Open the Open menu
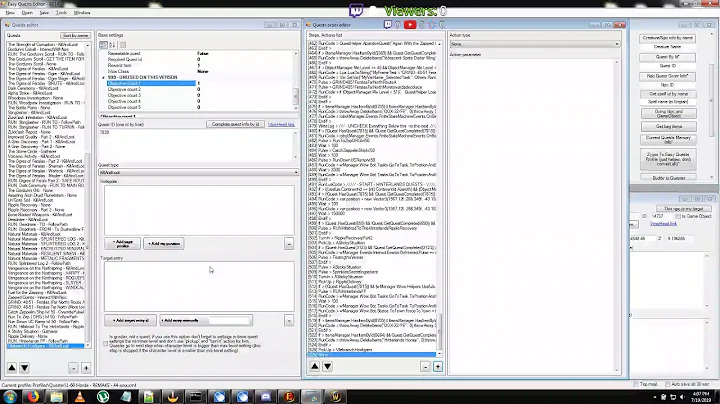720x404 pixels. tap(27, 13)
